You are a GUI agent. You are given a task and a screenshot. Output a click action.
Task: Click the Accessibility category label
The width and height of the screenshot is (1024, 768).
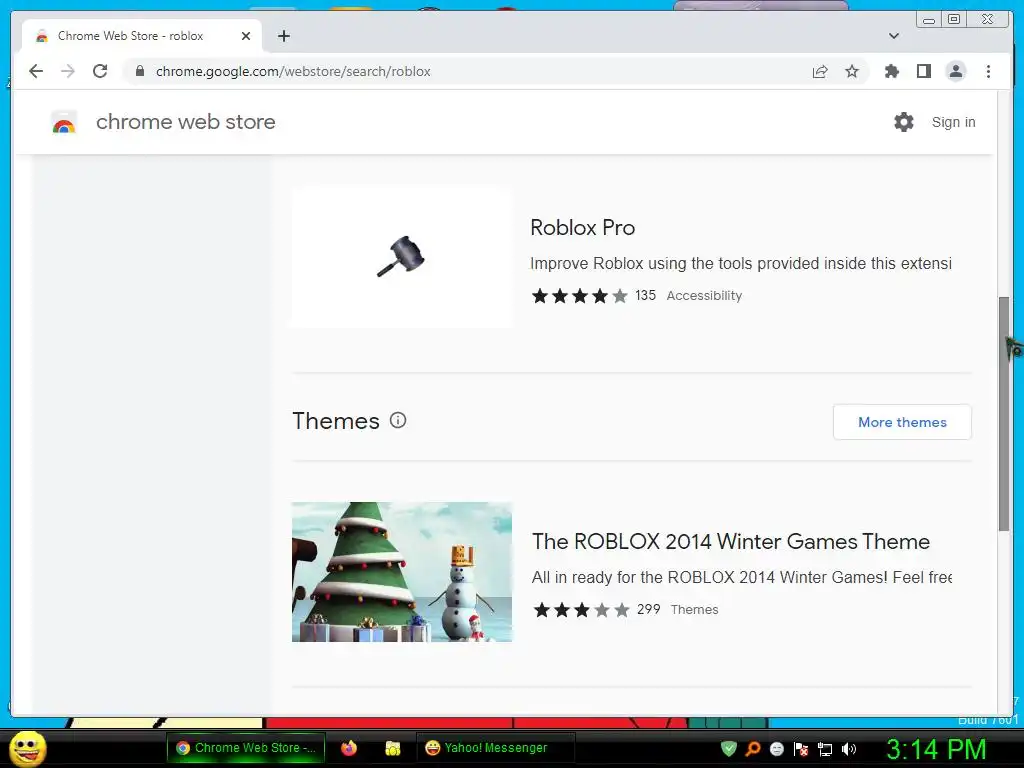coord(704,296)
